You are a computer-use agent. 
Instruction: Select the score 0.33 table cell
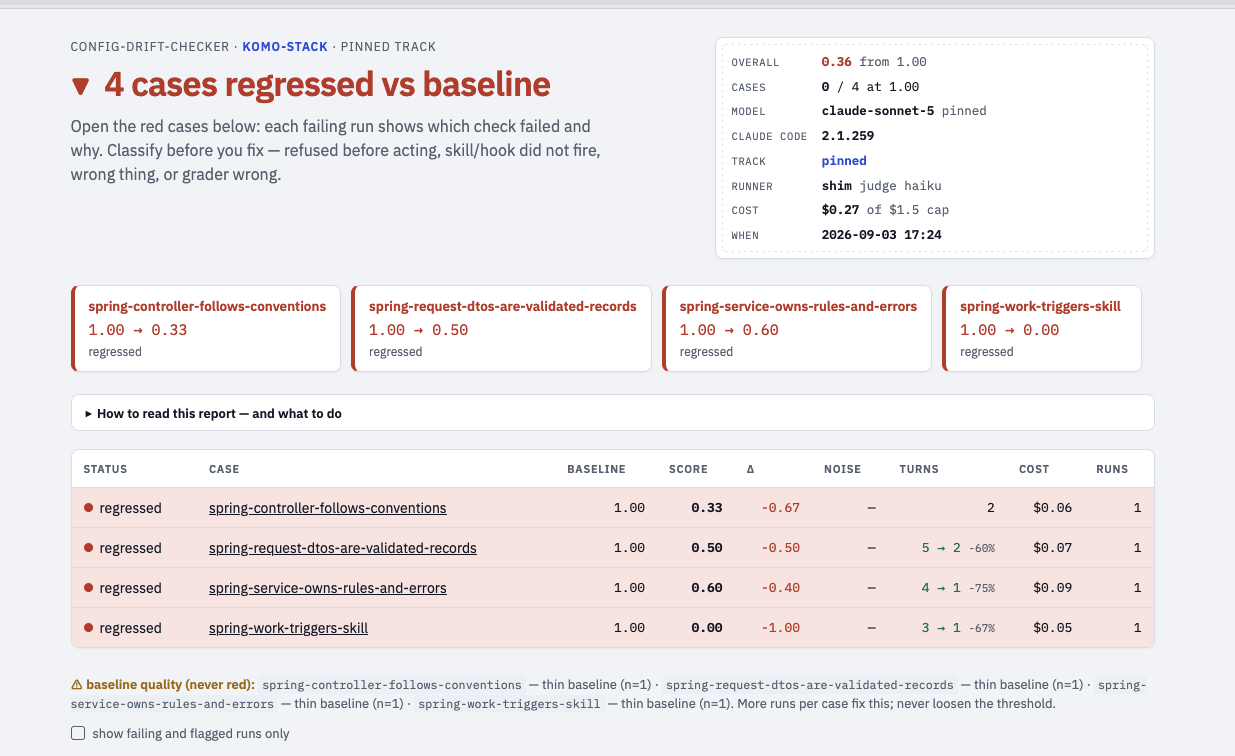706,508
